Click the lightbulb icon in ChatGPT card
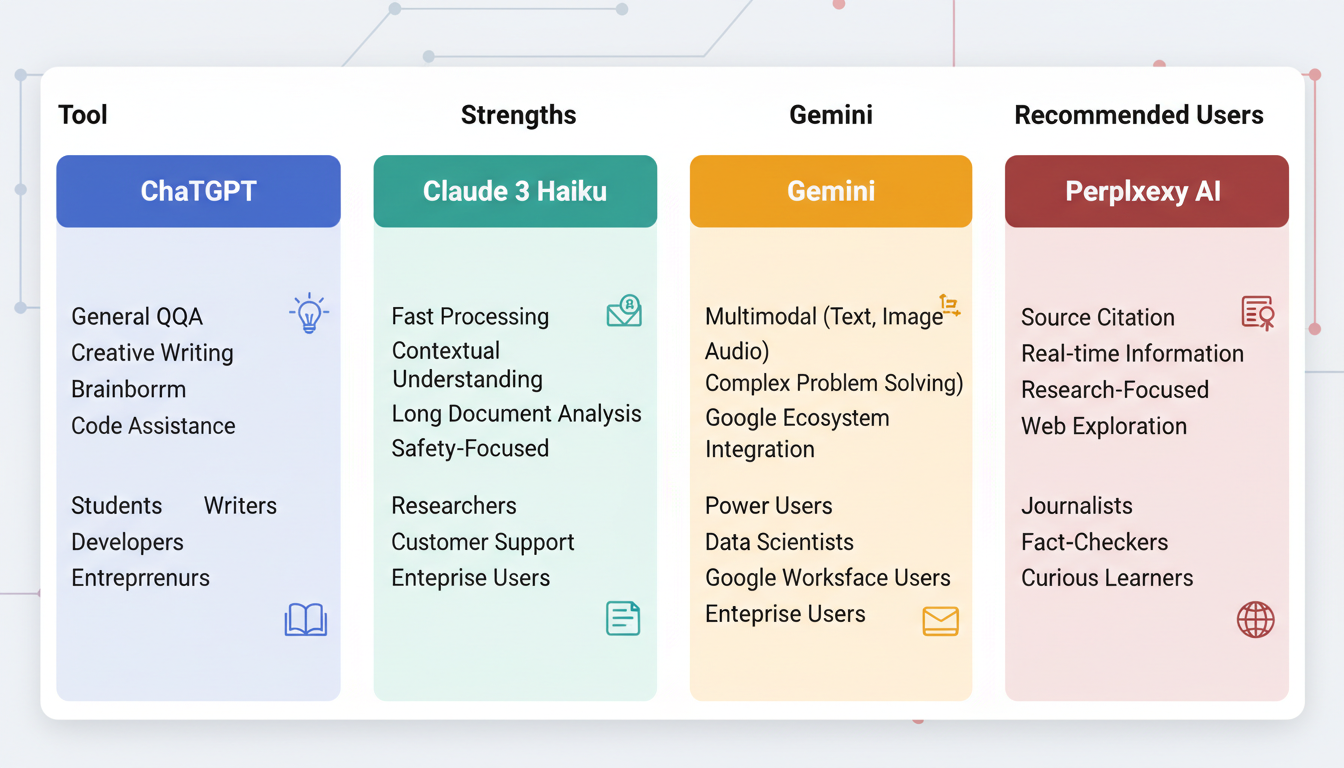 pyautogui.click(x=309, y=313)
